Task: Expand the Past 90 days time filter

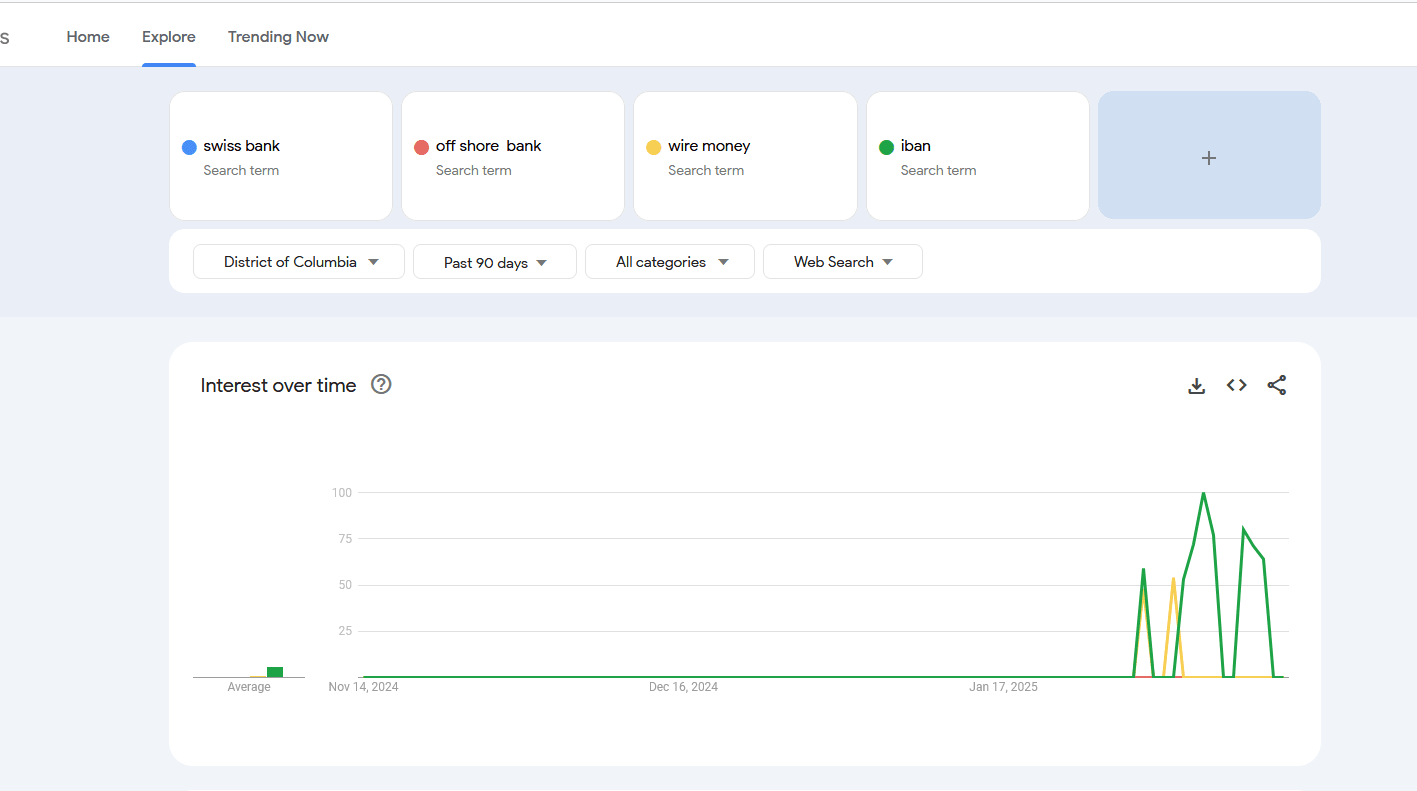Action: [x=495, y=262]
